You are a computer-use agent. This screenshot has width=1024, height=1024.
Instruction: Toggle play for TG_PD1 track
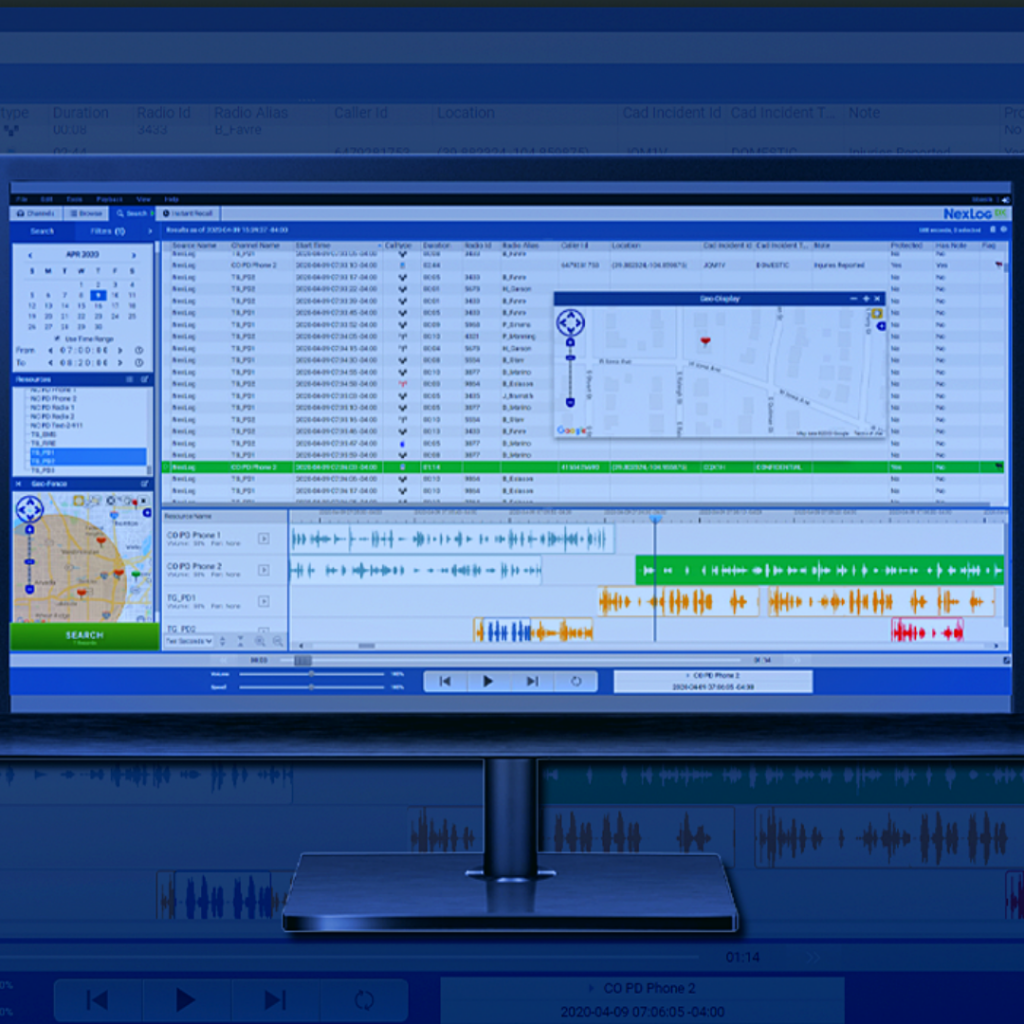click(x=264, y=601)
